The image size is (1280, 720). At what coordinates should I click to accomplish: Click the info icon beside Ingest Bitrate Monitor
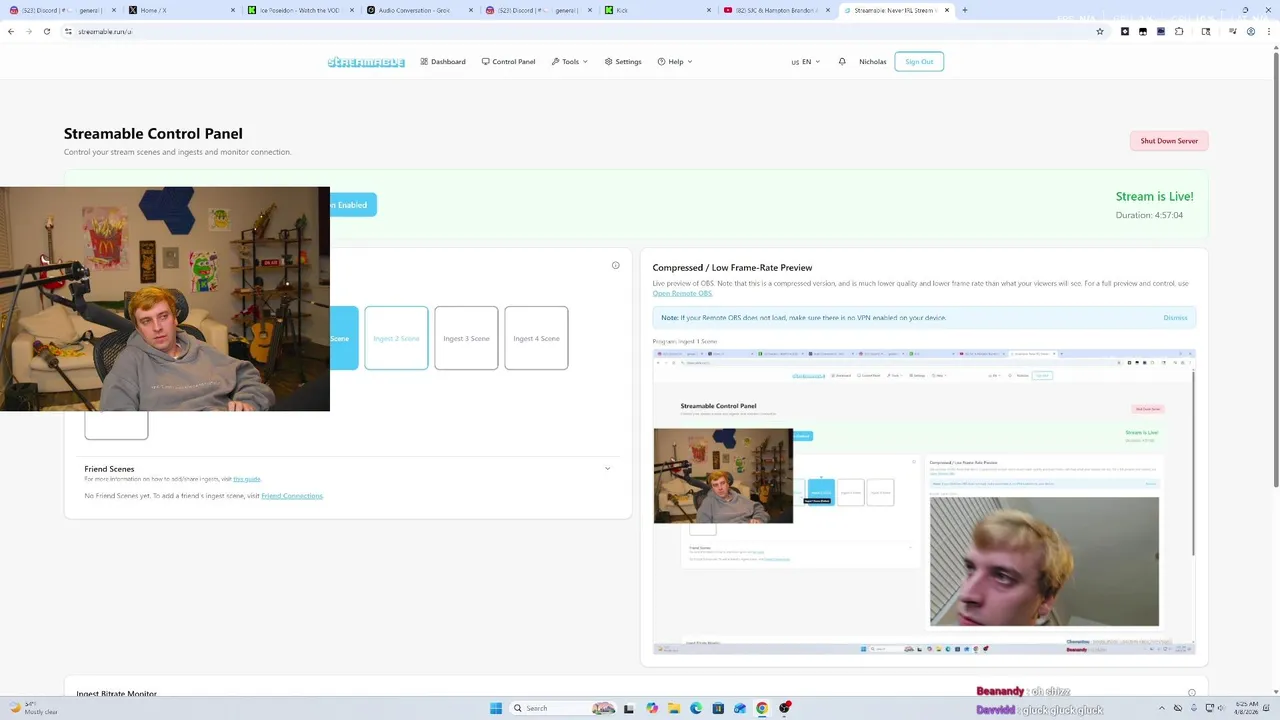(x=1192, y=692)
